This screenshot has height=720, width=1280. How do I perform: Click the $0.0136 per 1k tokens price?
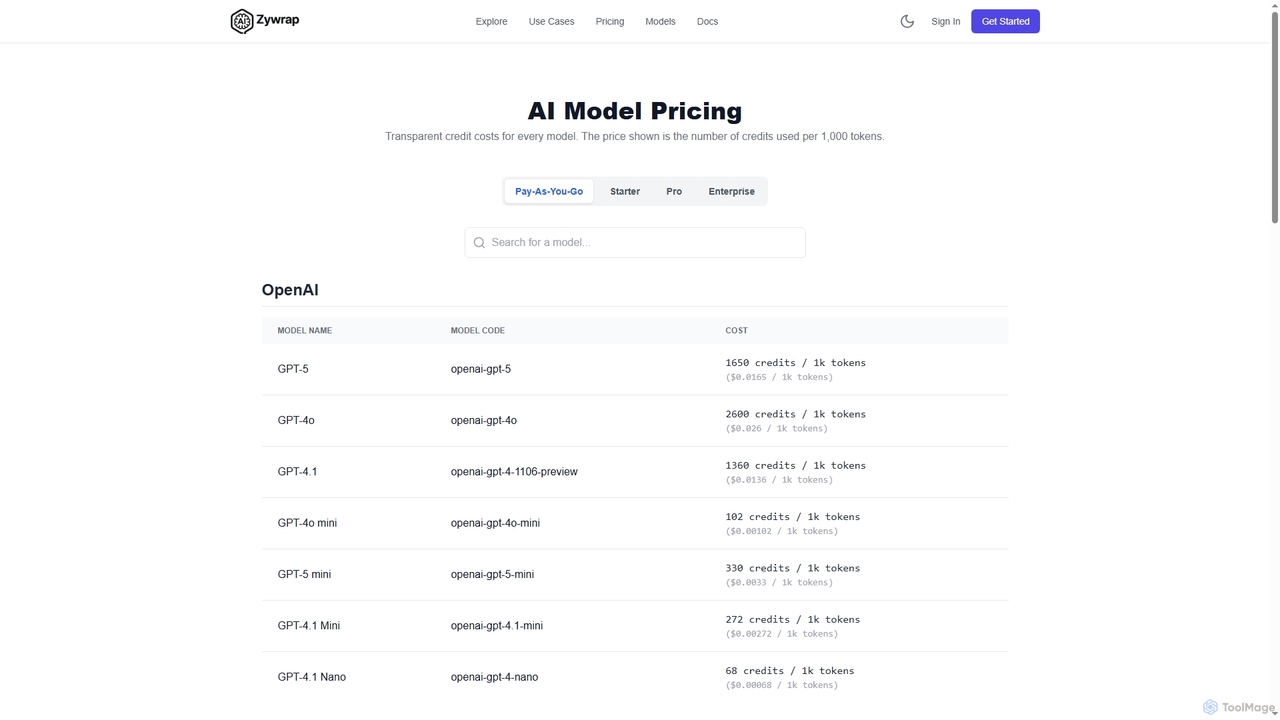[779, 480]
